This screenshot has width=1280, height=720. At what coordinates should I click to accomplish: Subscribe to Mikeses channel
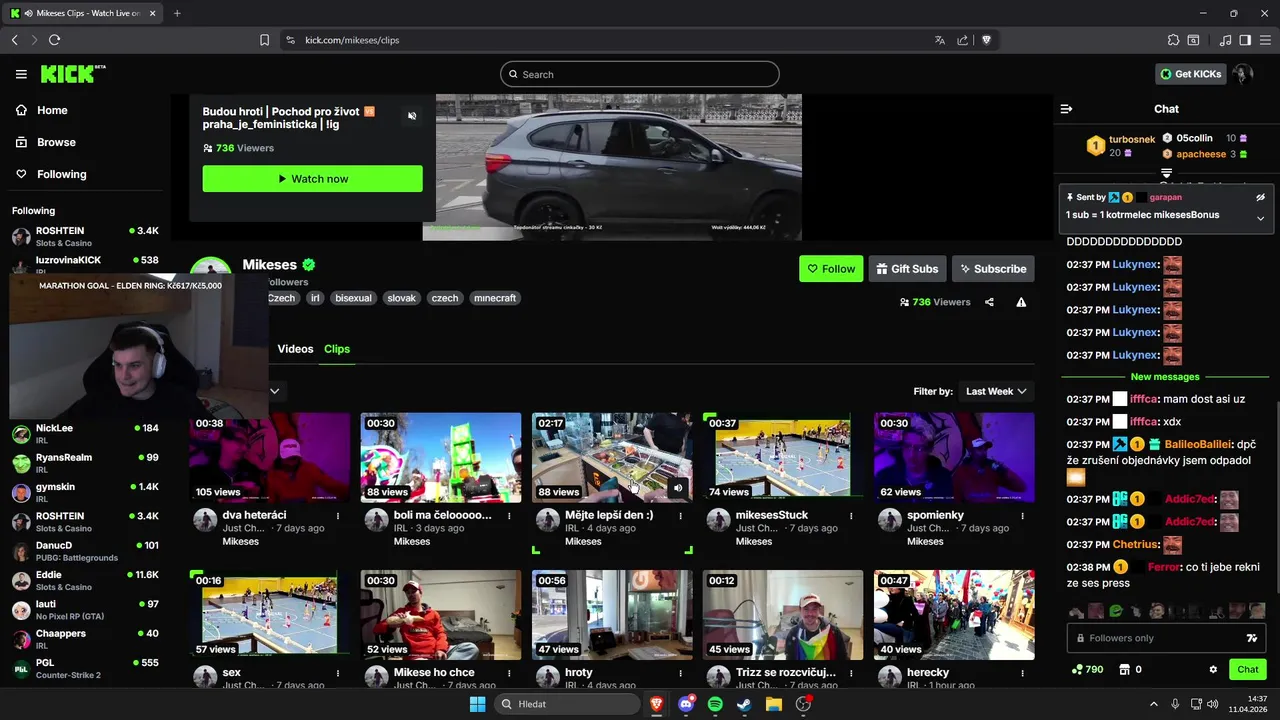click(x=993, y=269)
